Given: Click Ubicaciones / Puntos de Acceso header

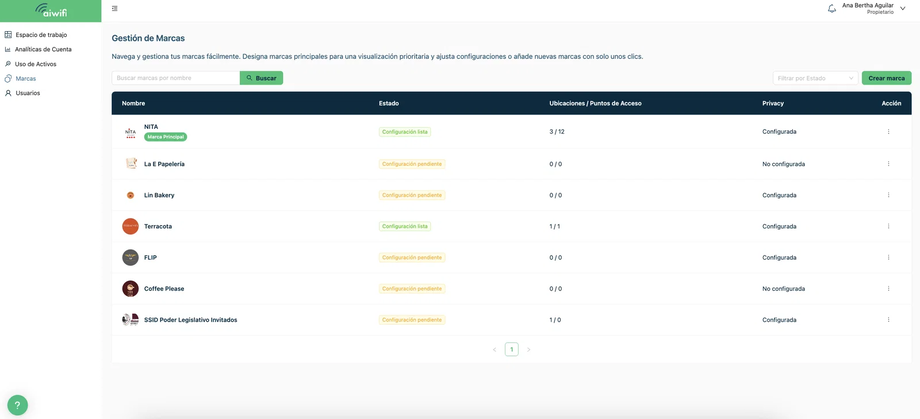Looking at the screenshot, I should 595,103.
